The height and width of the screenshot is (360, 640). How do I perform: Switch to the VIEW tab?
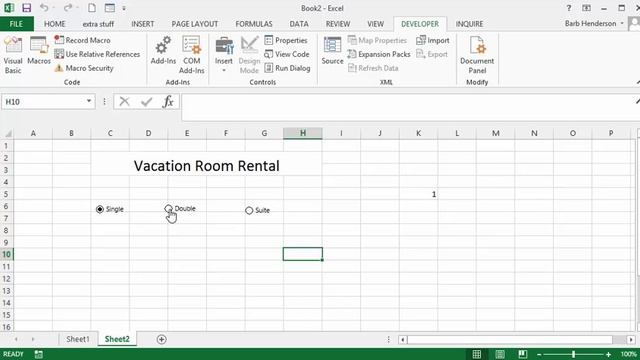376,24
